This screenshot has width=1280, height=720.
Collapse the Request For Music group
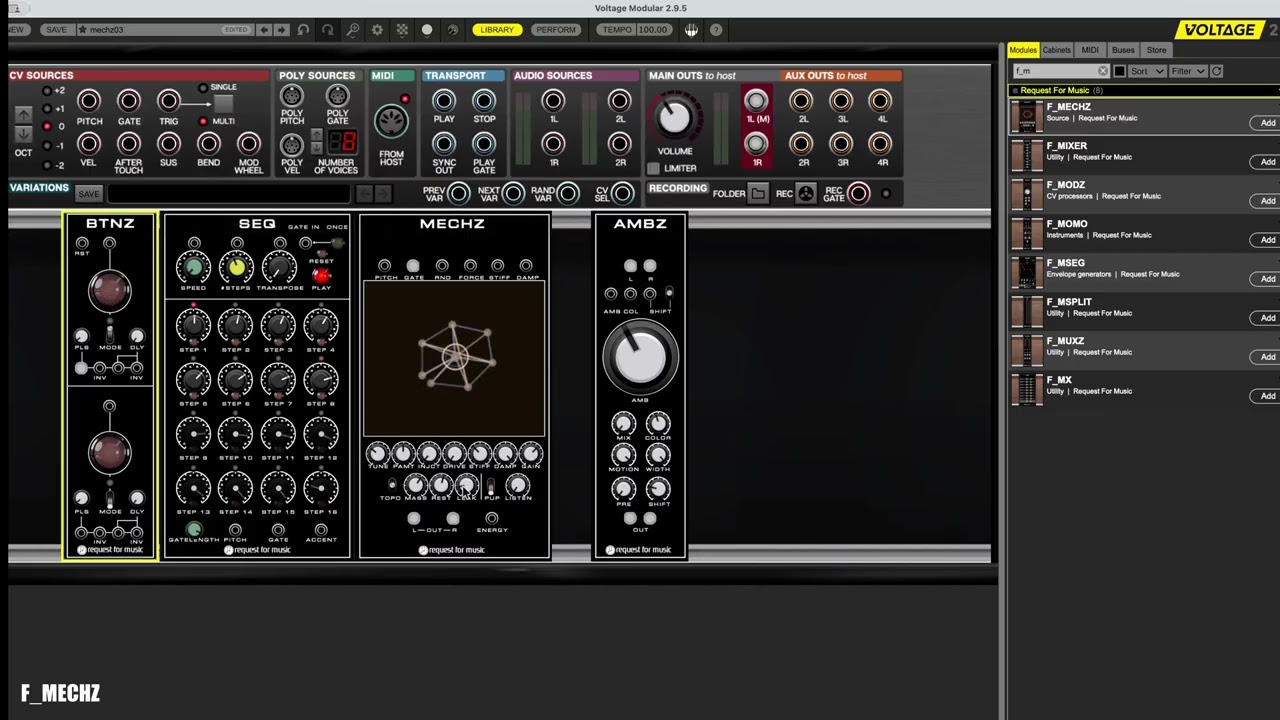[x=1015, y=91]
